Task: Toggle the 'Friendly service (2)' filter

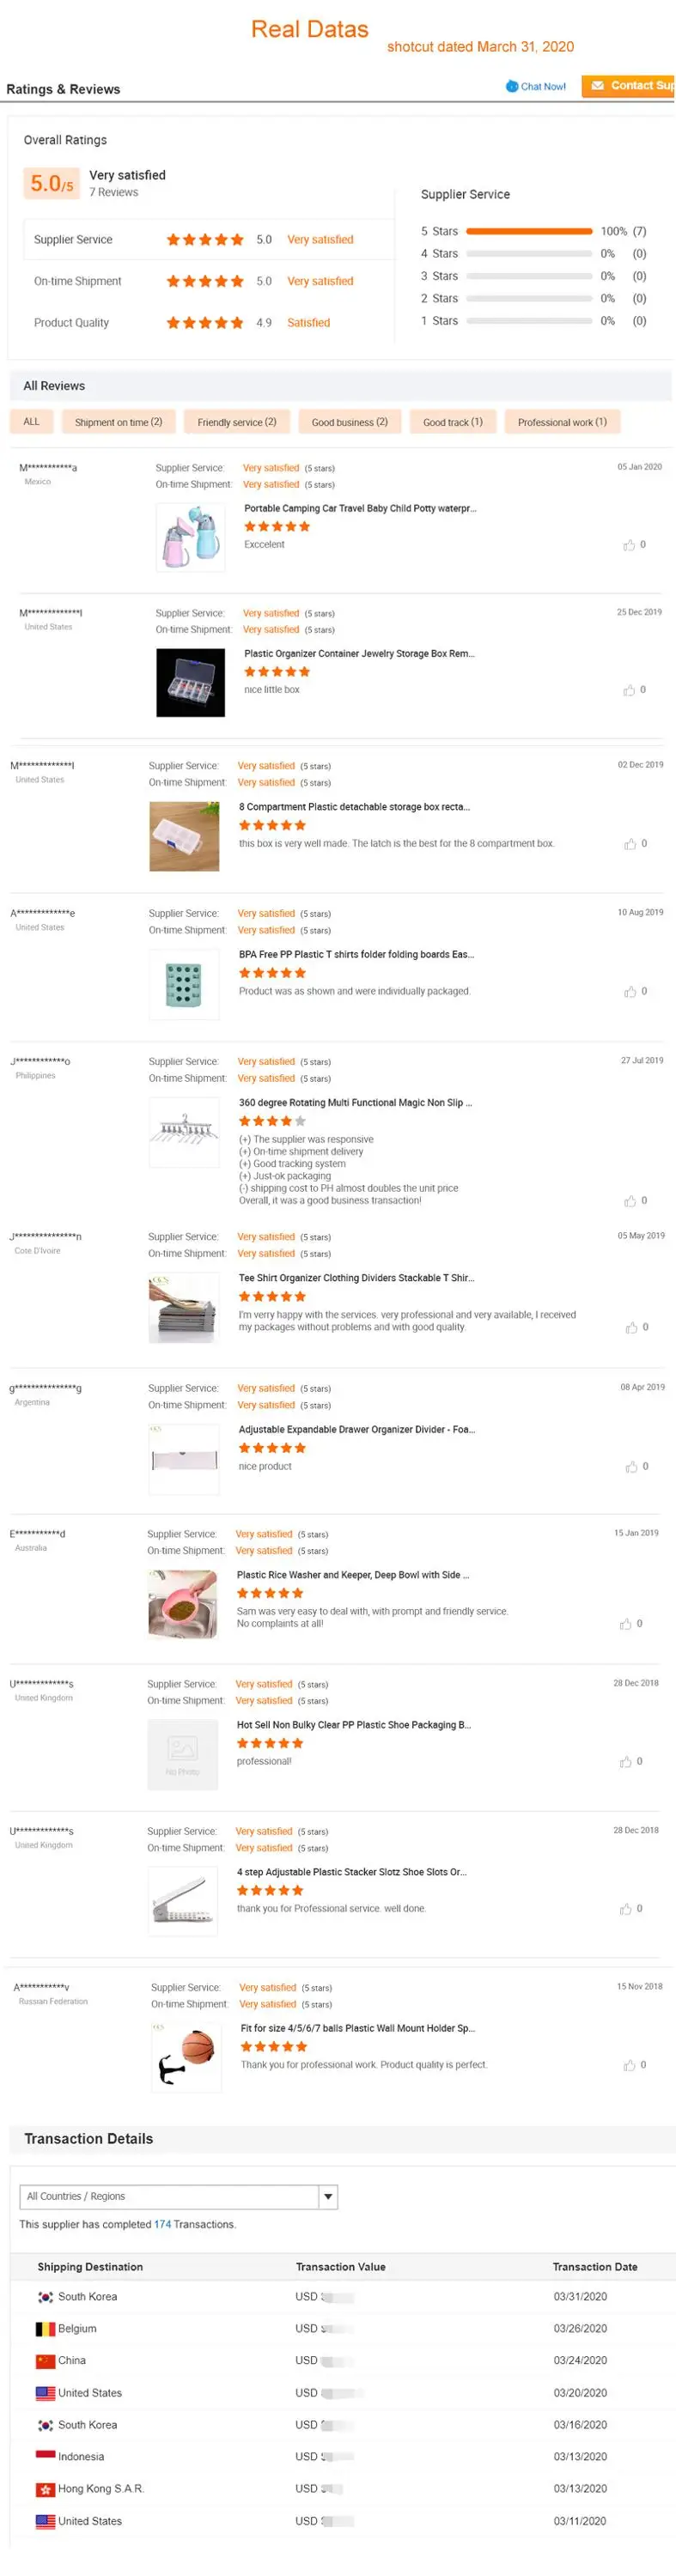Action: tap(236, 422)
